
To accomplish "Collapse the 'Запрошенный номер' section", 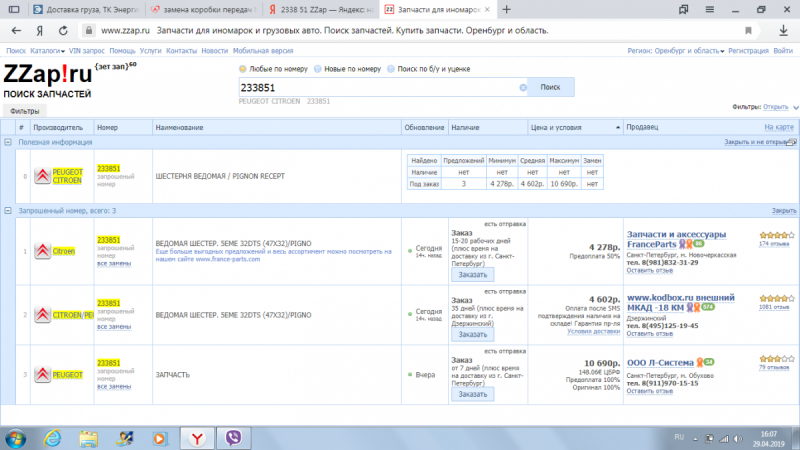I will coord(9,211).
